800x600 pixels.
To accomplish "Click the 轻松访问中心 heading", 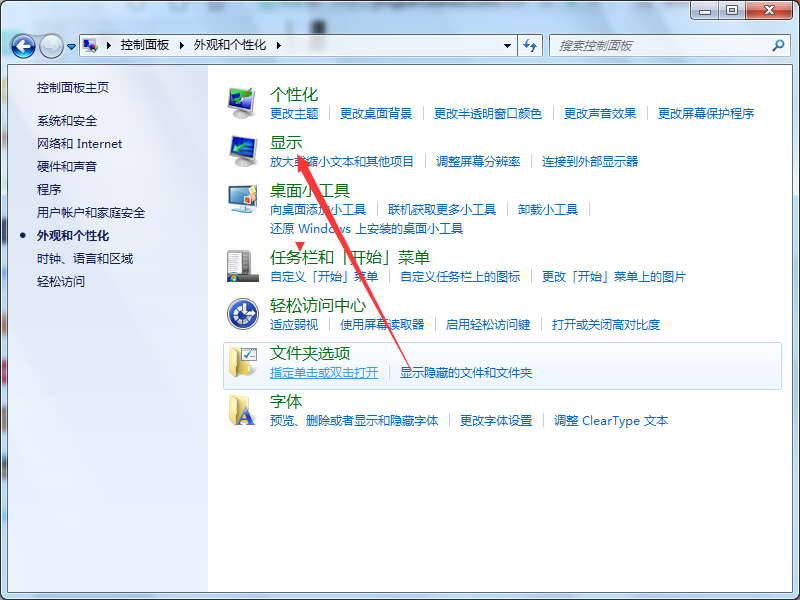I will tap(318, 306).
